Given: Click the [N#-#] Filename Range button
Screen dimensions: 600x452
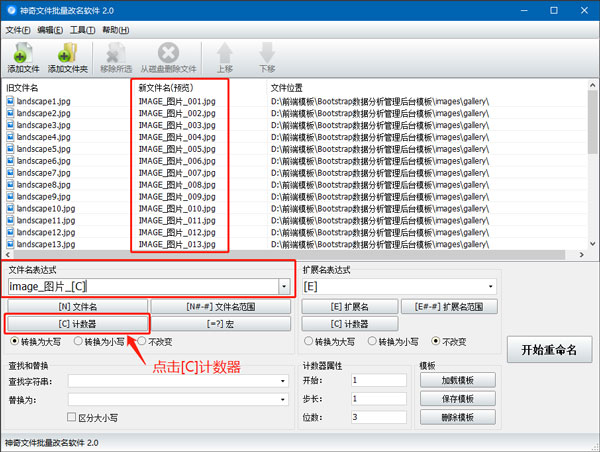Looking at the screenshot, I should pyautogui.click(x=221, y=307).
